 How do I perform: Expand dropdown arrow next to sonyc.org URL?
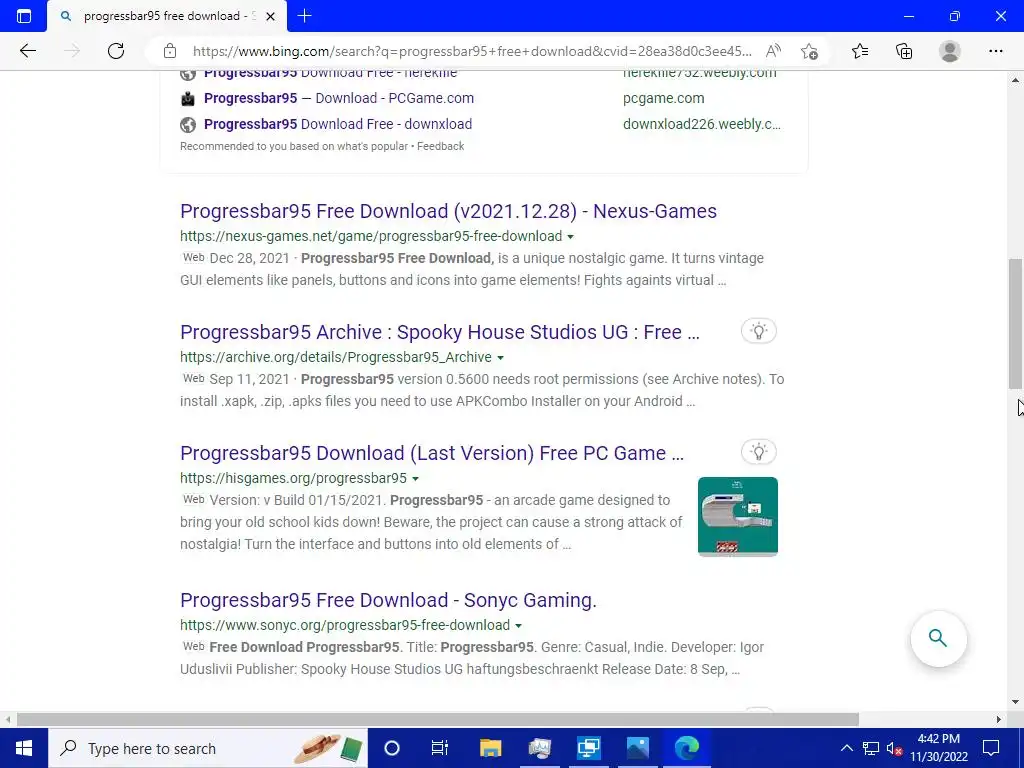[518, 626]
